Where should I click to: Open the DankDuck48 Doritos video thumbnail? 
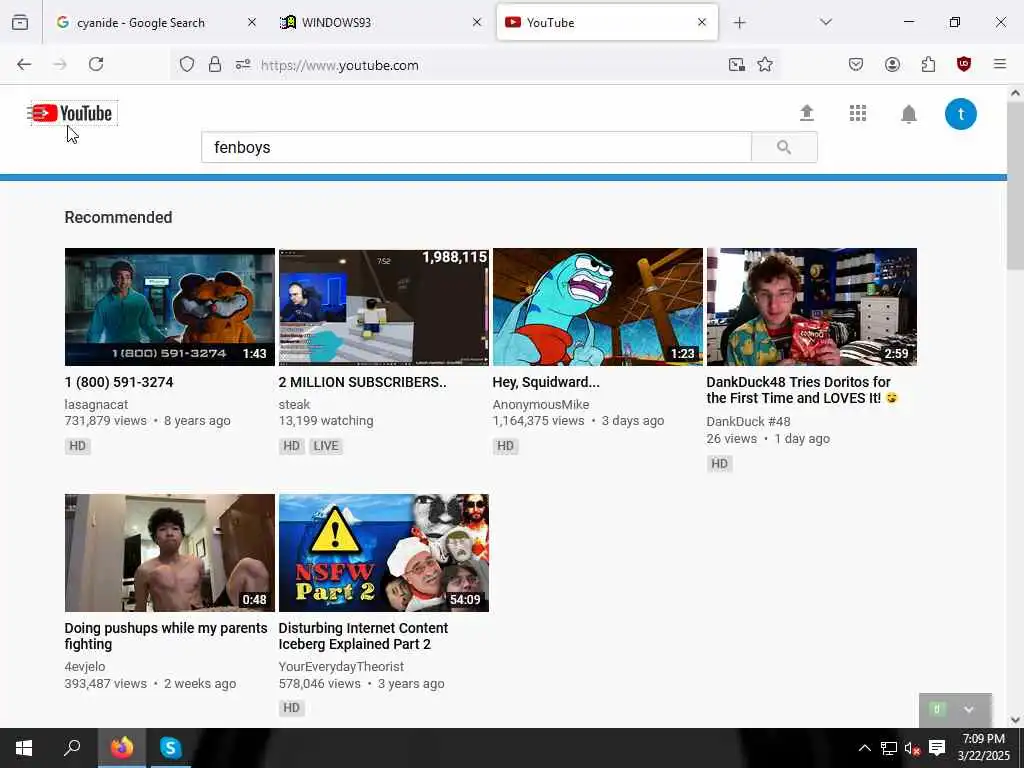[x=812, y=307]
